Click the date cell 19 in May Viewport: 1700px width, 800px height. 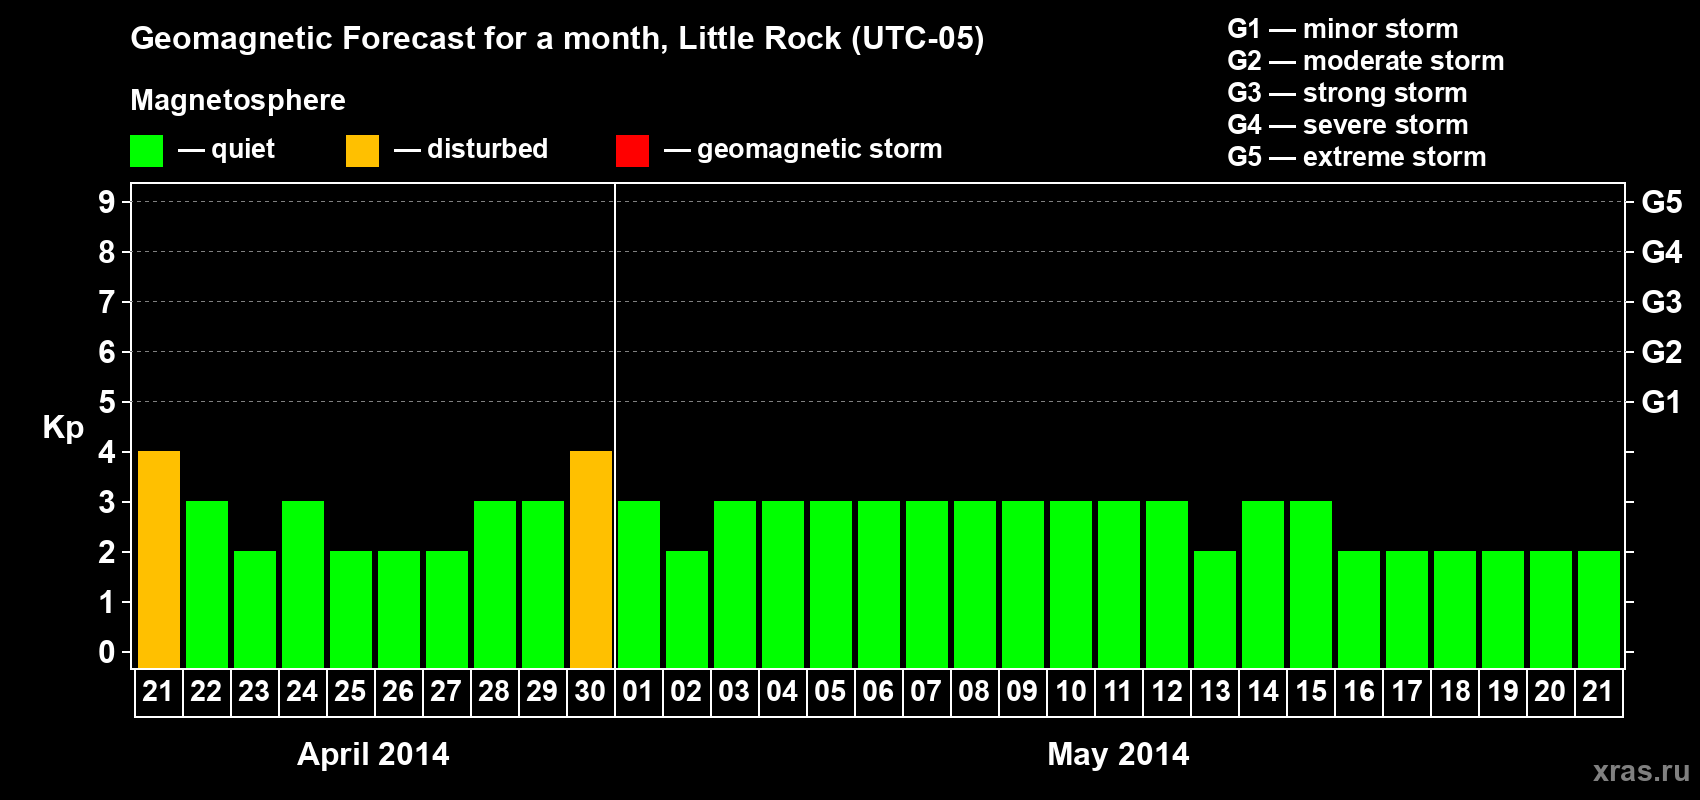tap(1503, 692)
